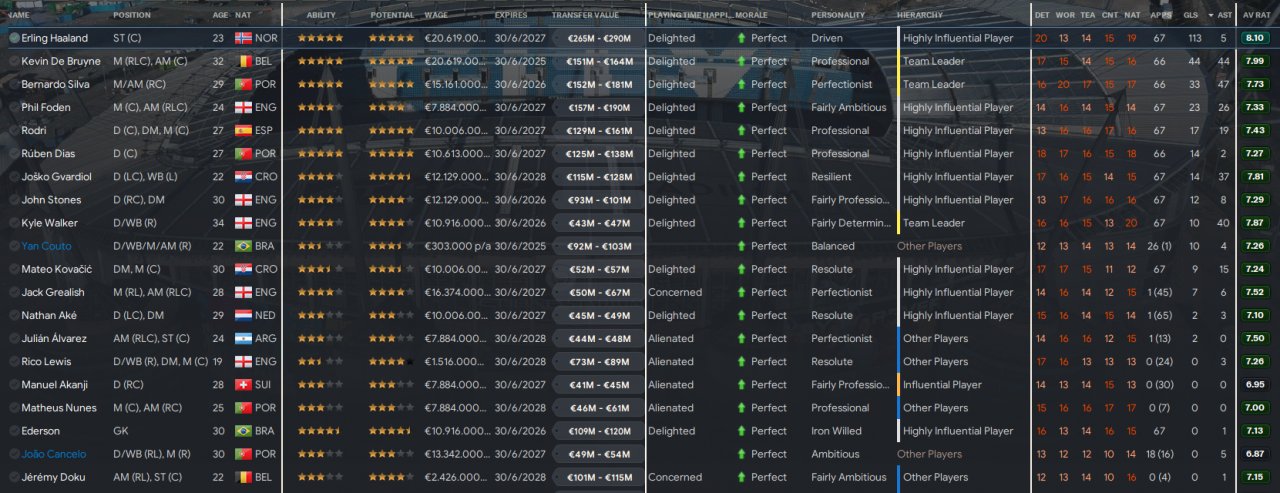Click Rodri's €129M - €161M transfer value
This screenshot has width=1280, height=493.
pos(599,130)
